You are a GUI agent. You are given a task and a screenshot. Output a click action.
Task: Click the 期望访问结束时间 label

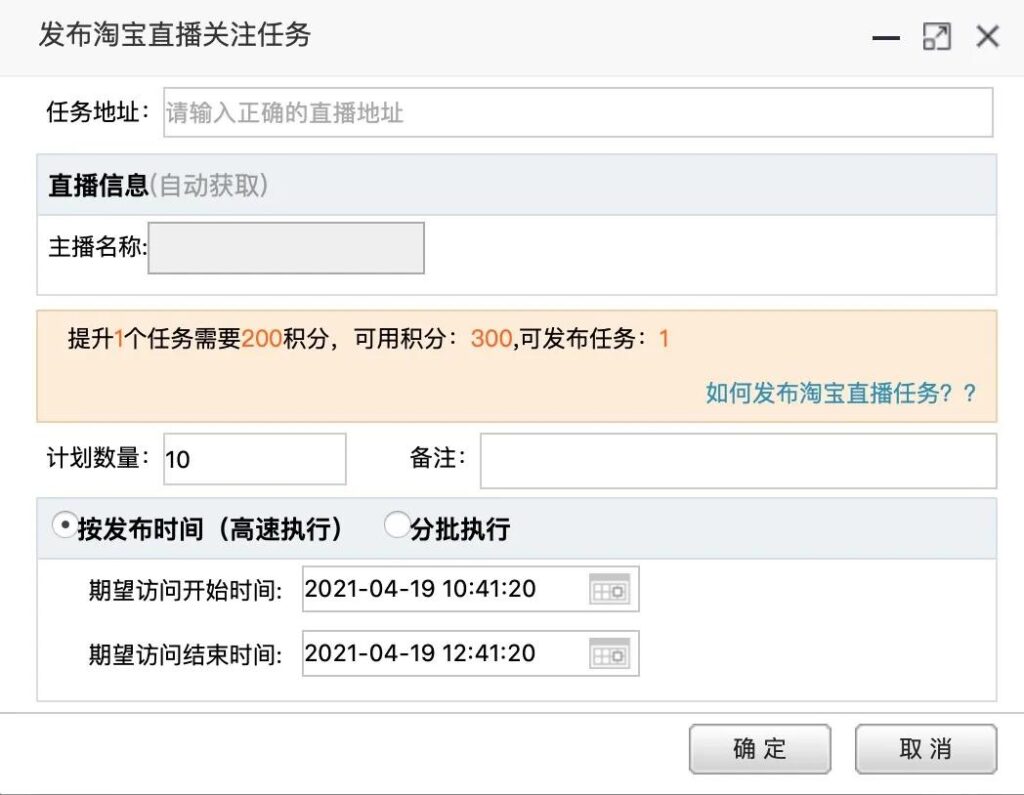tap(185, 655)
